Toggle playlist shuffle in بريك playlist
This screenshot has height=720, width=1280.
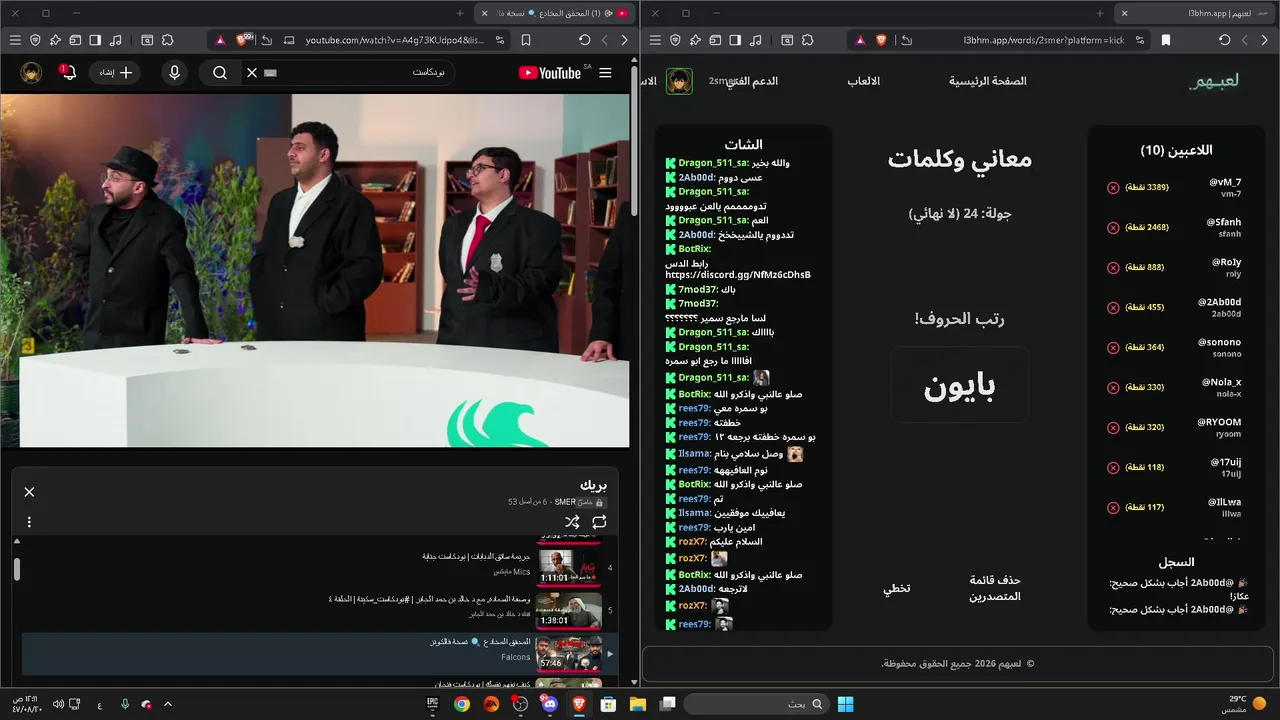pos(572,522)
